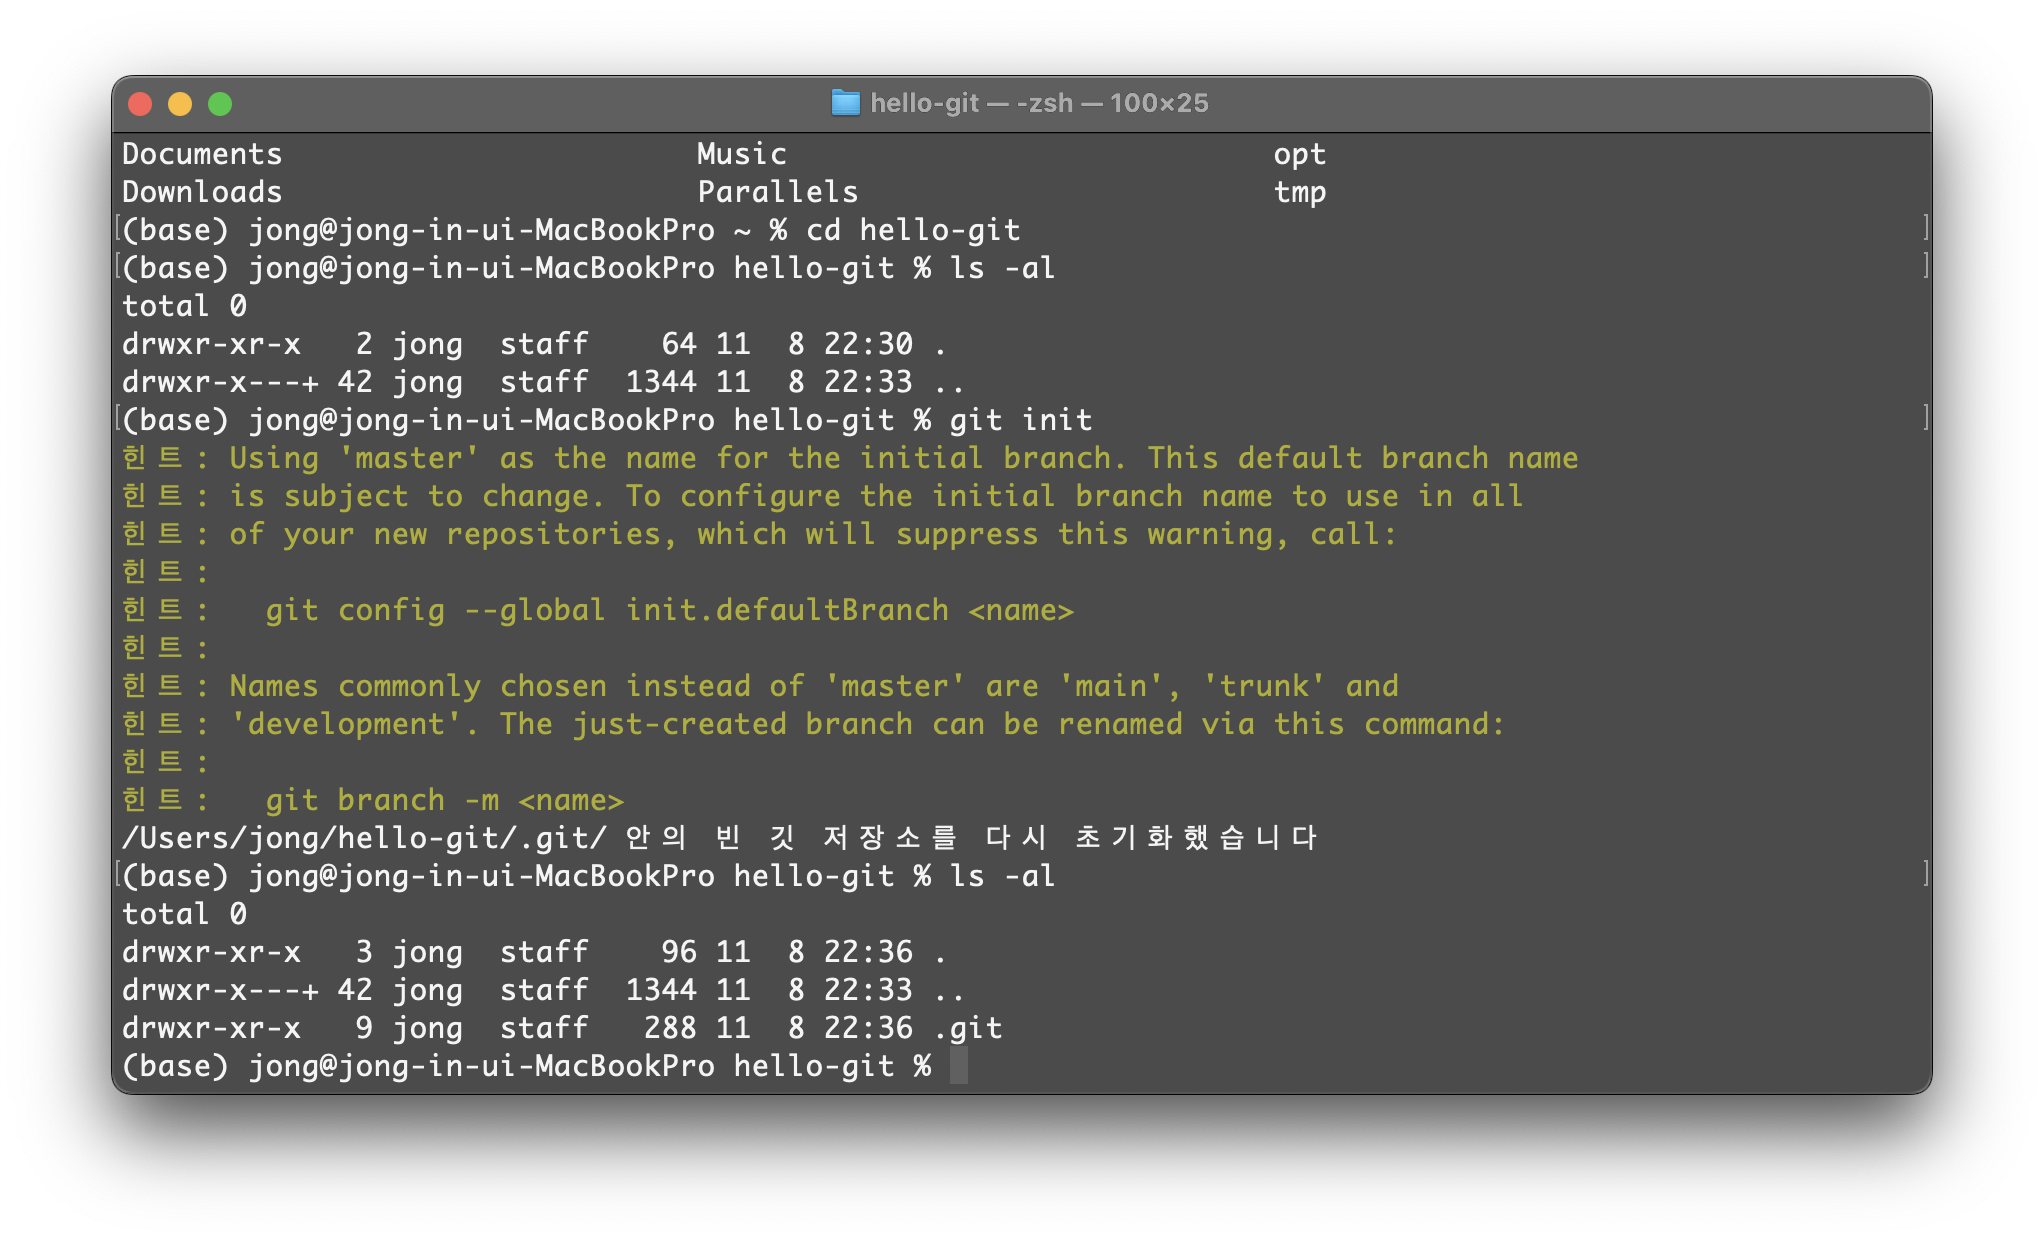Click the Music directory name
Image resolution: width=2044 pixels, height=1242 pixels.
tap(741, 154)
